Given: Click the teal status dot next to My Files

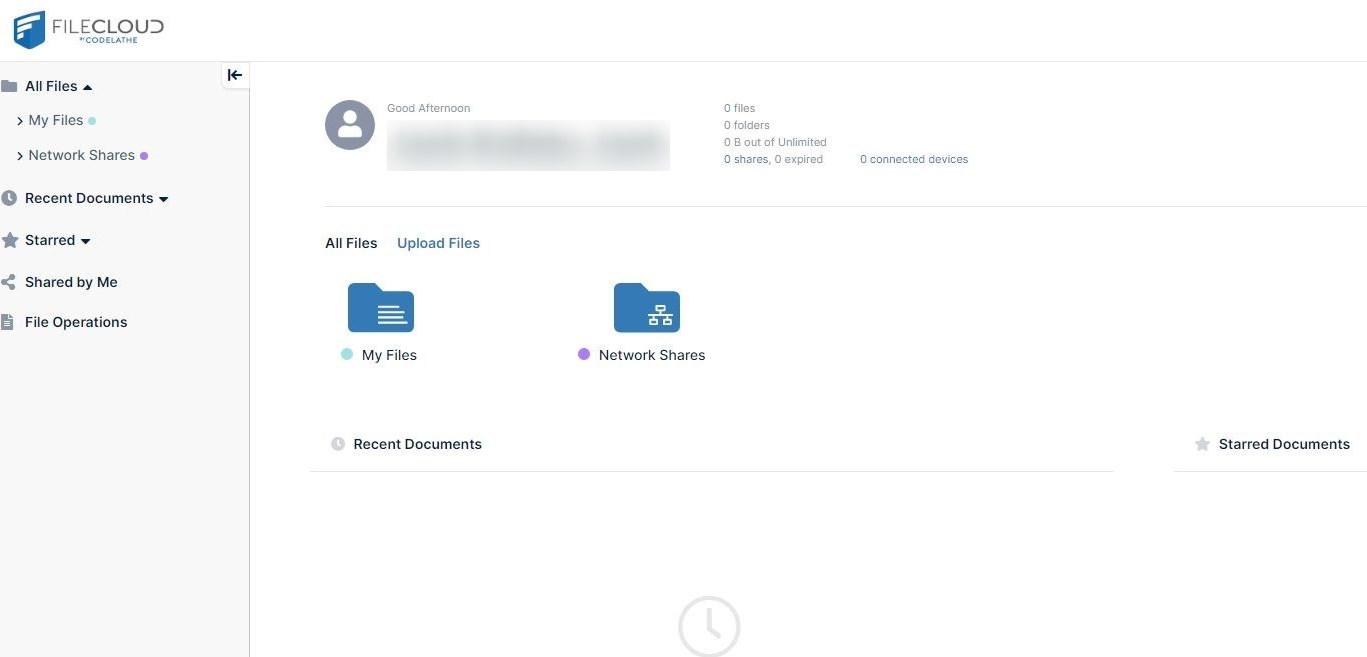Looking at the screenshot, I should tap(91, 120).
